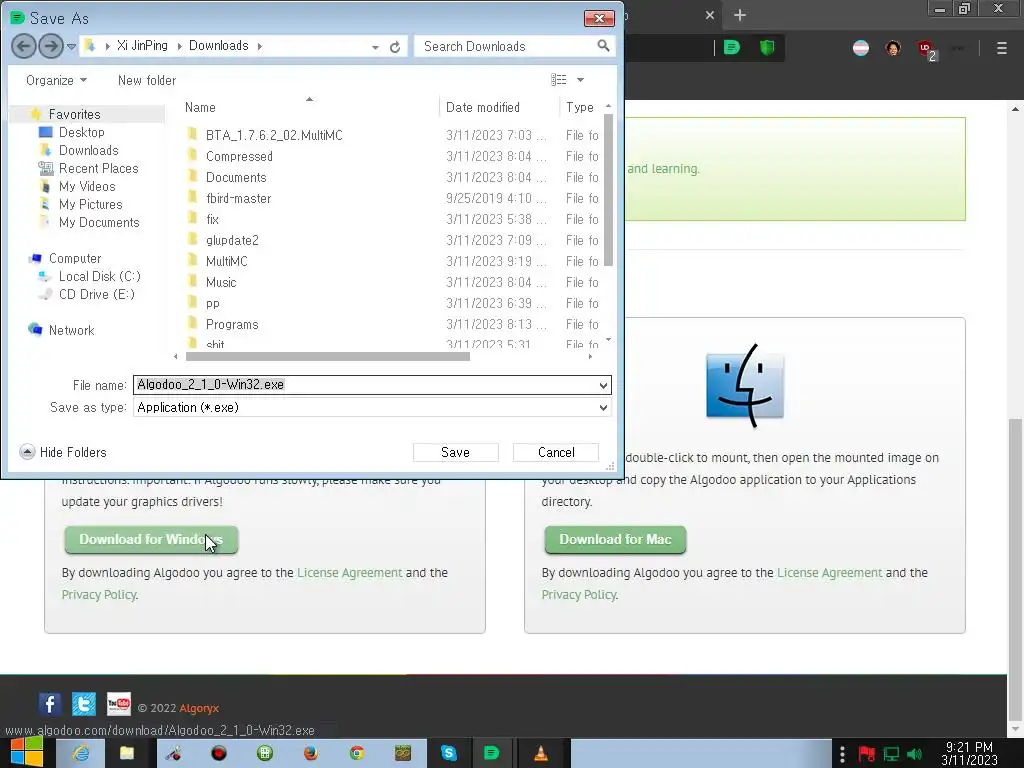Open Recent Places in navigation pane
Image resolution: width=1024 pixels, height=768 pixels.
pos(98,168)
